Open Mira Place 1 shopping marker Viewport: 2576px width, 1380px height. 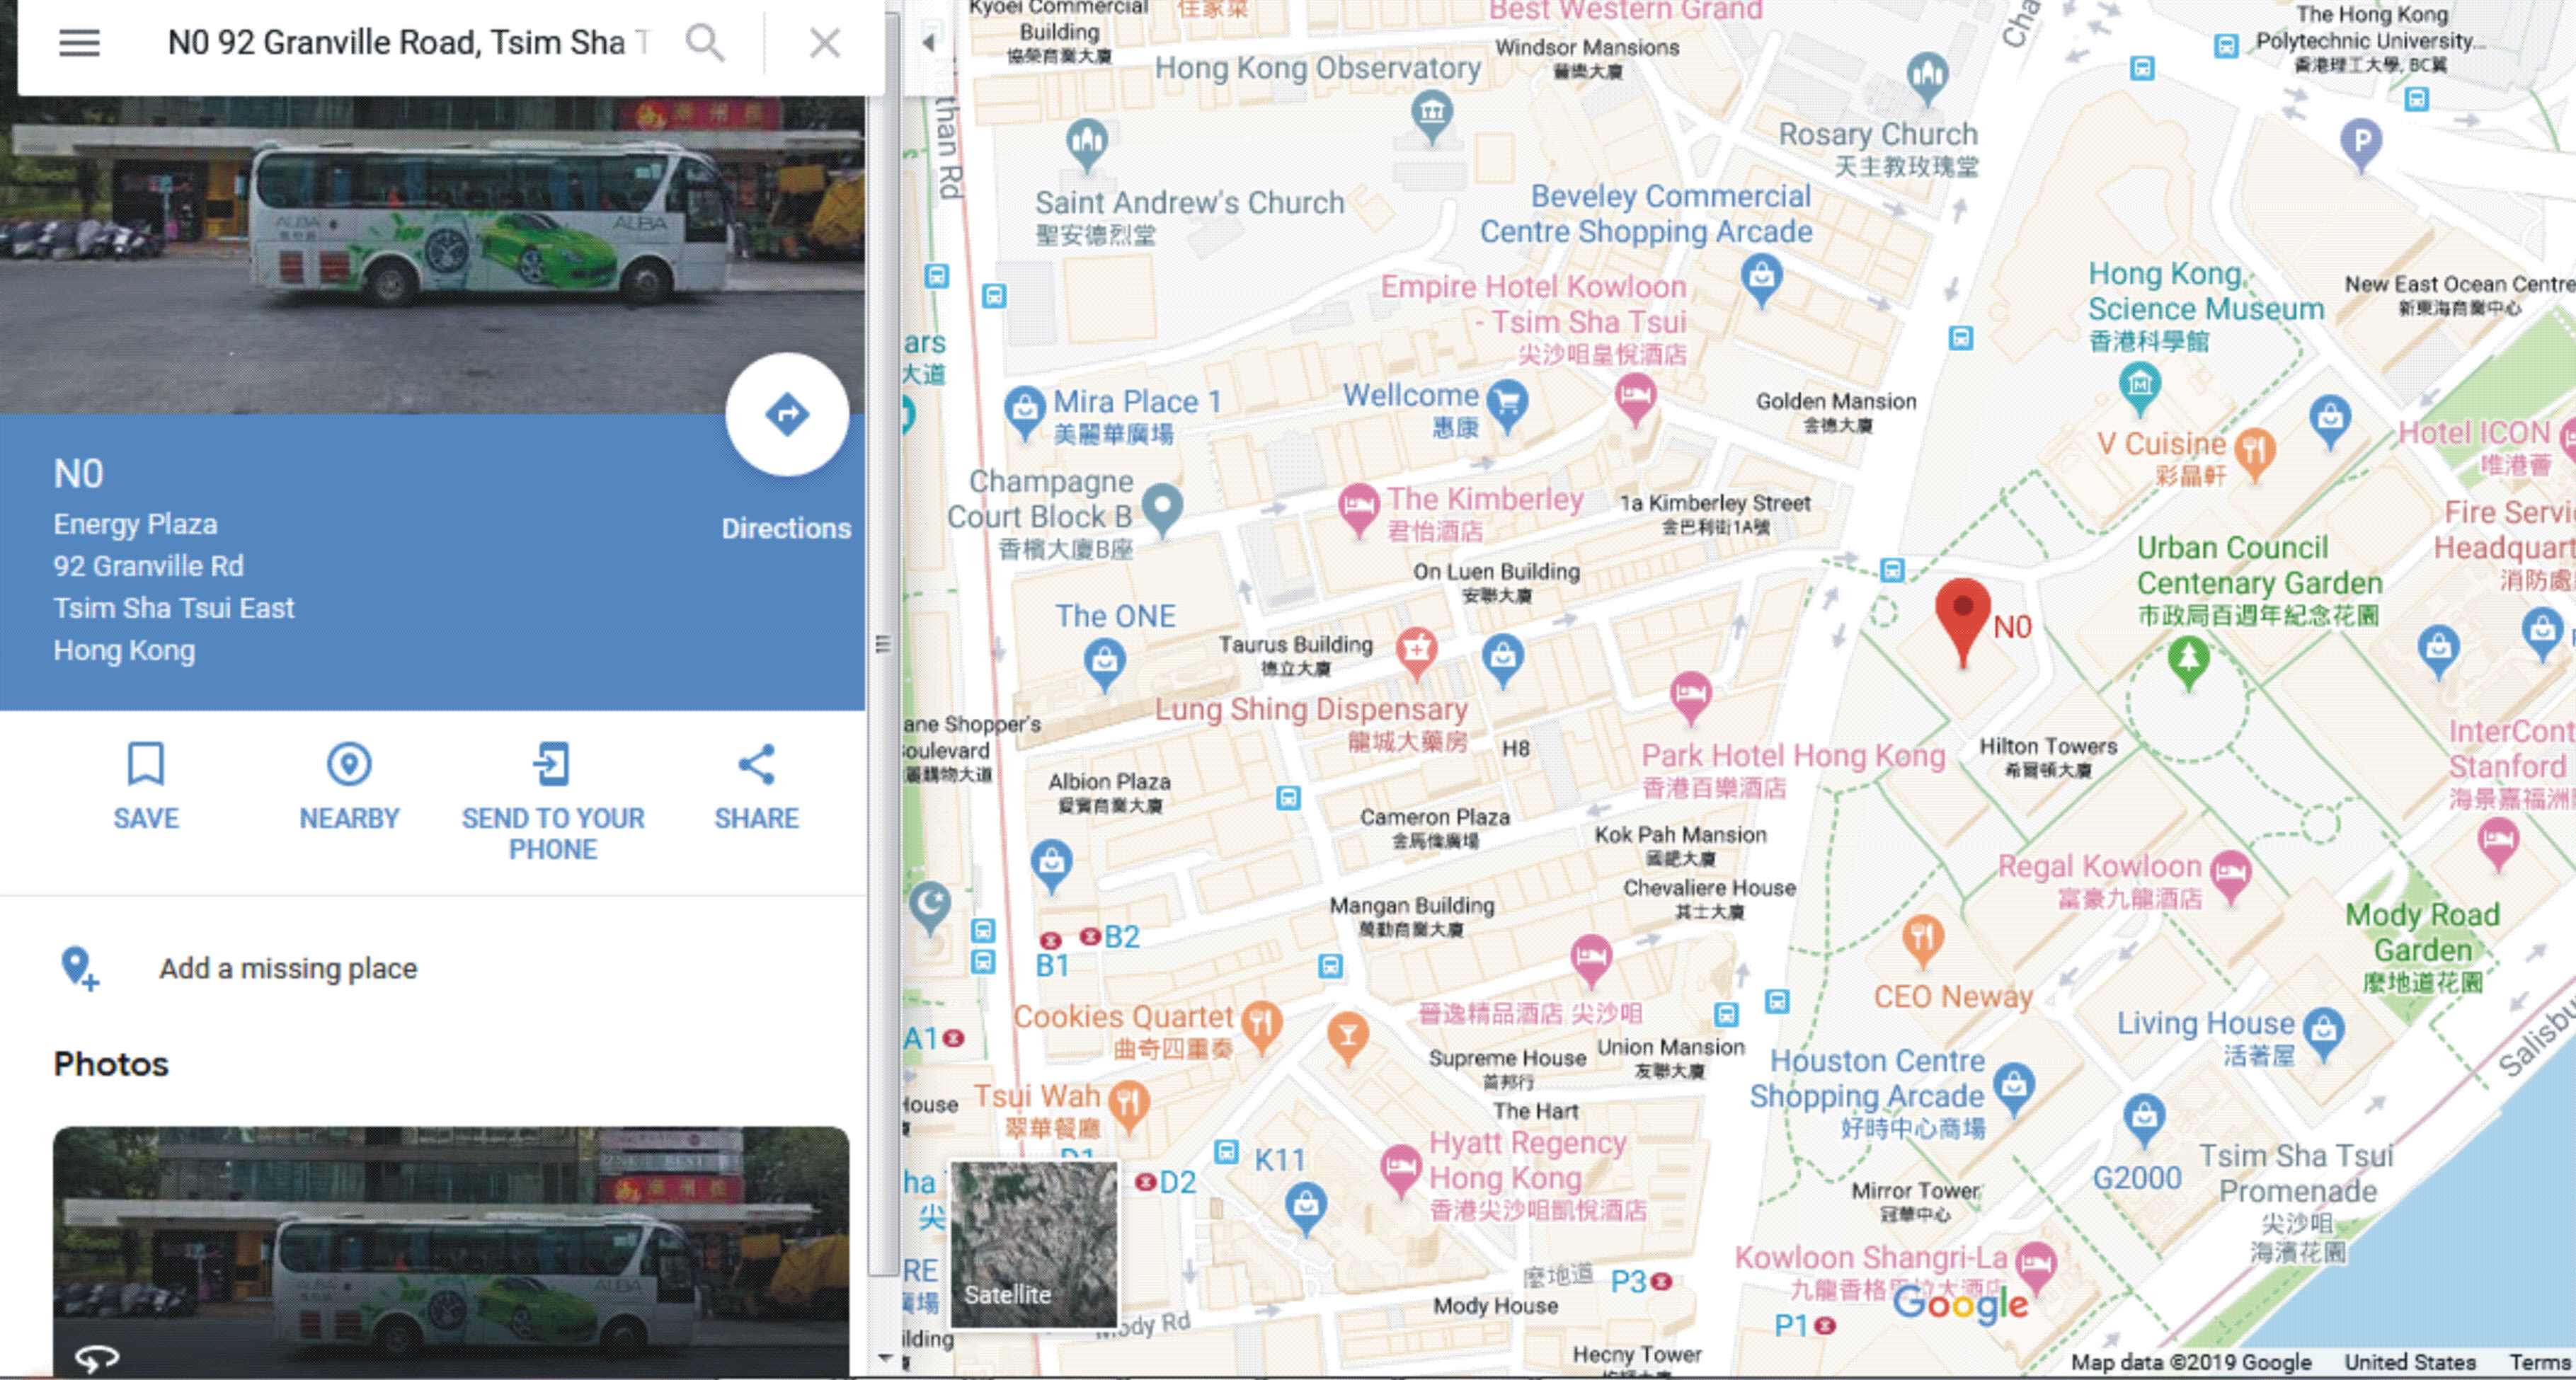1024,411
